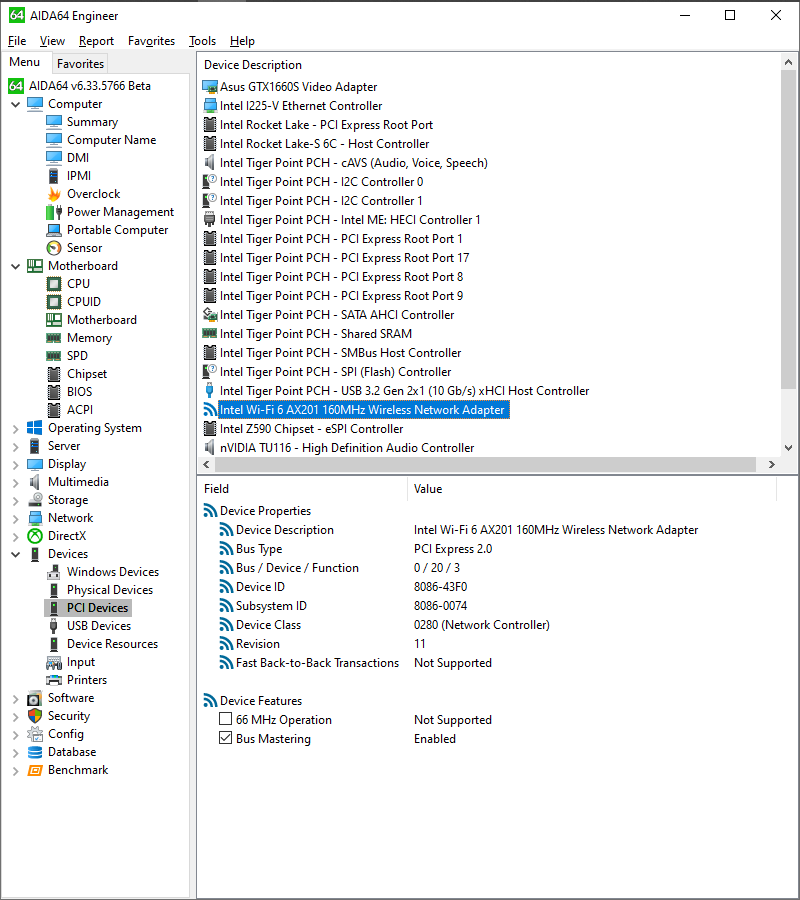Click the Asus GTX1660S Video Adapter icon
800x900 pixels.
(209, 86)
